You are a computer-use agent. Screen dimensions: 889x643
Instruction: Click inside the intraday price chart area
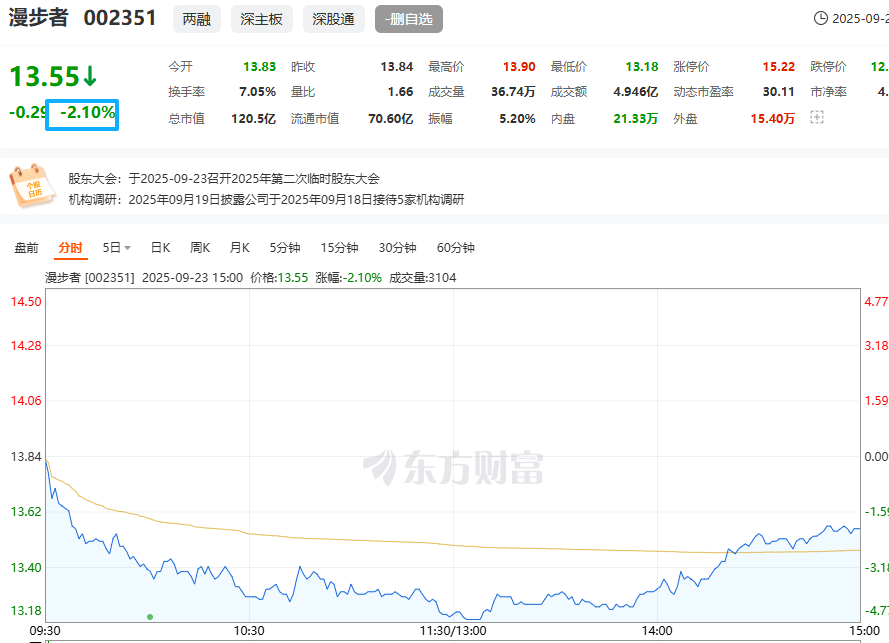[x=453, y=455]
